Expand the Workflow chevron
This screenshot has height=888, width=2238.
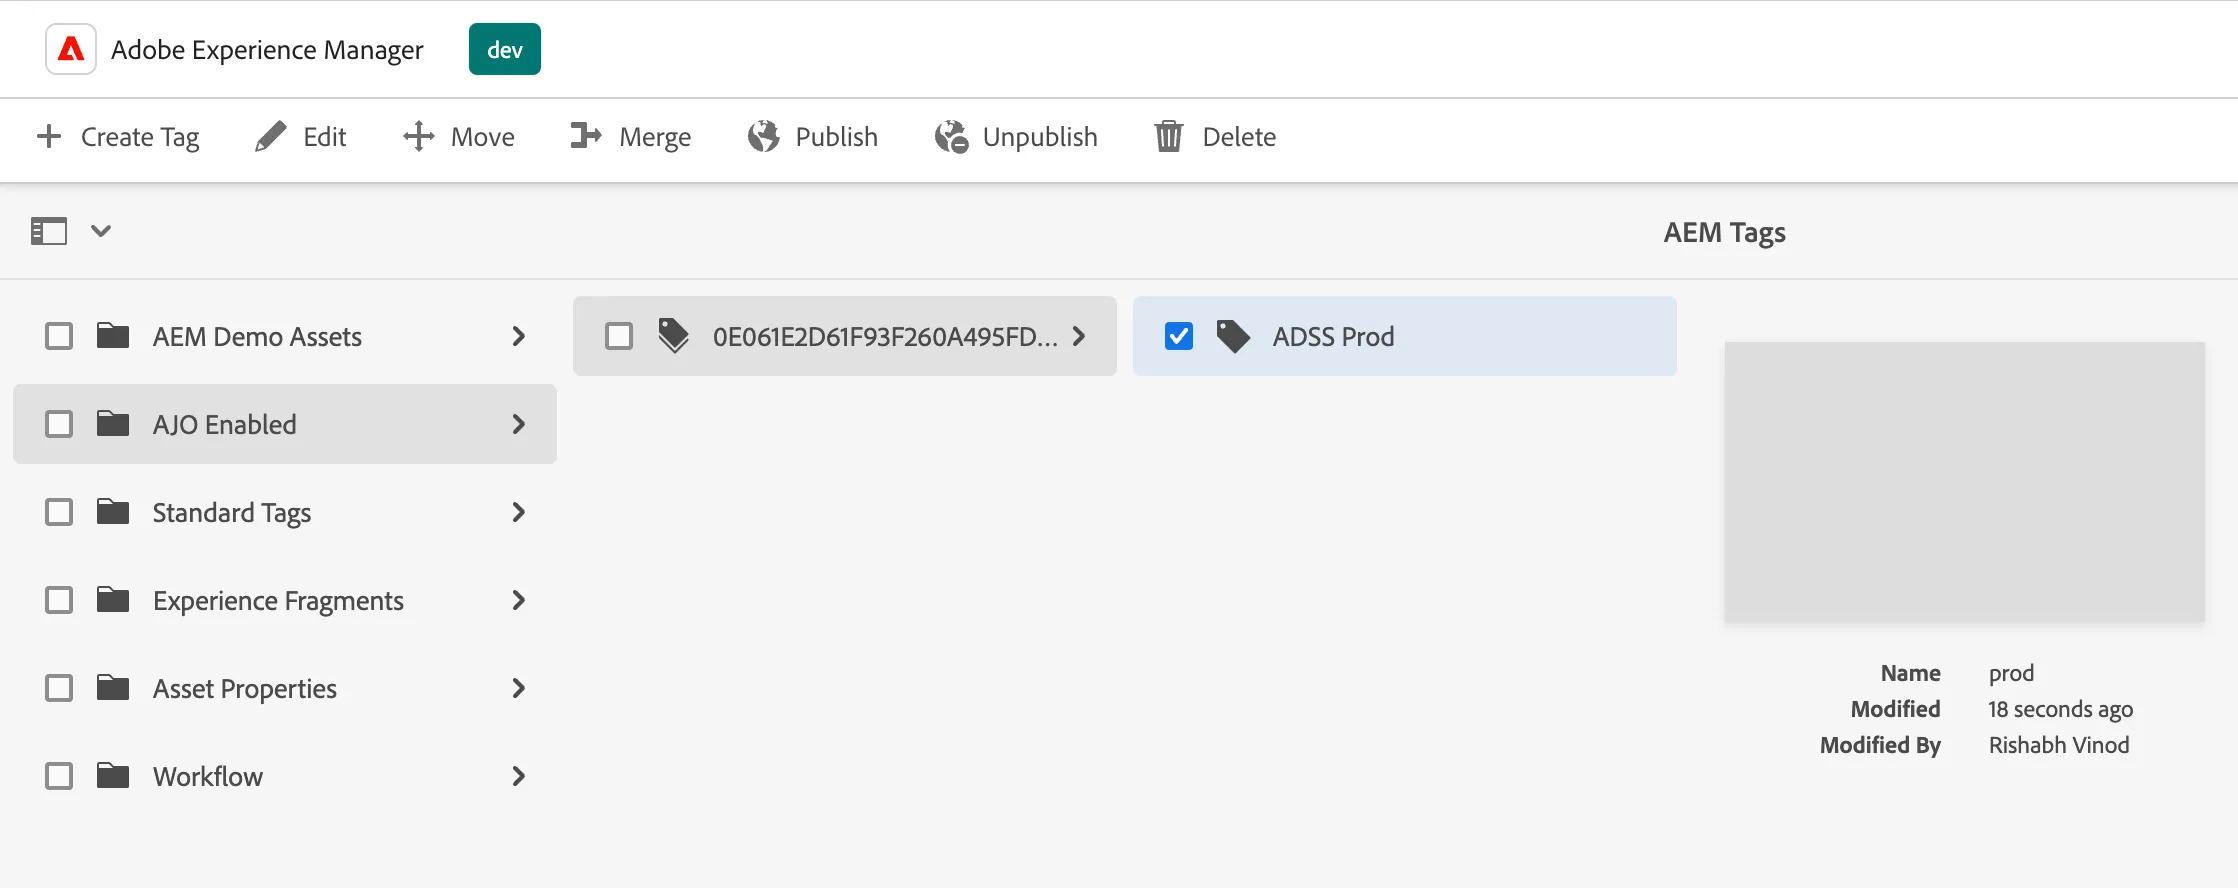518,776
